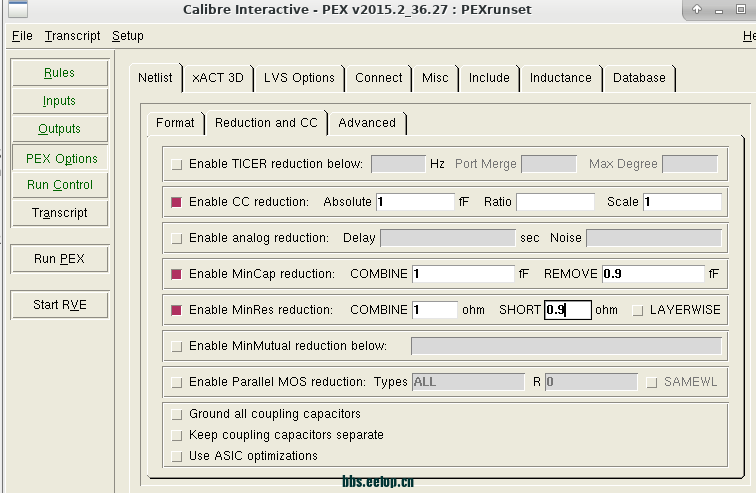The image size is (756, 493).
Task: Select the xACT 3D tab
Action: [x=217, y=78]
